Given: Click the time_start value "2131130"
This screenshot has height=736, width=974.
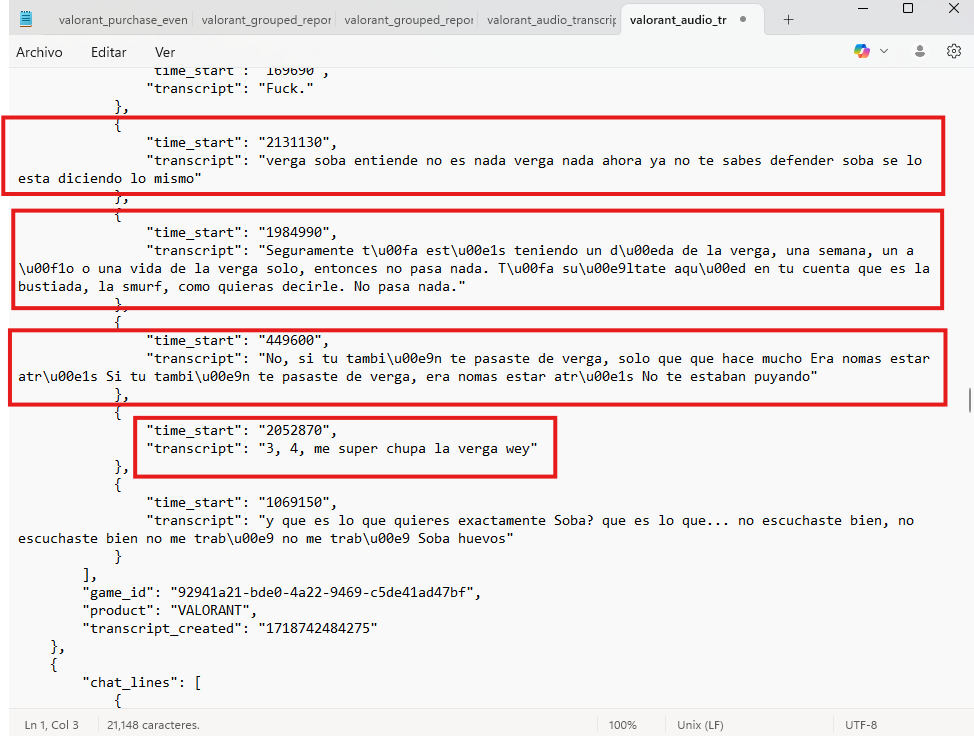Looking at the screenshot, I should 293,142.
